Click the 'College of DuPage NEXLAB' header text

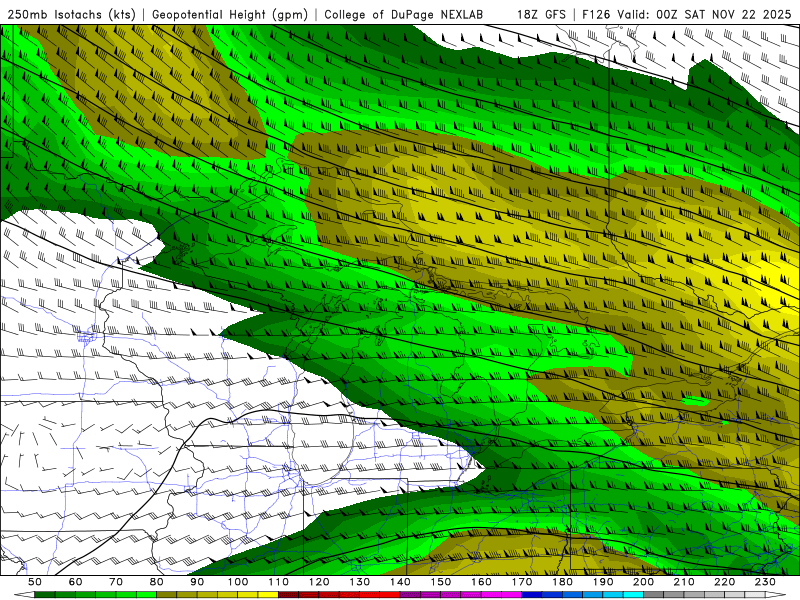click(404, 15)
